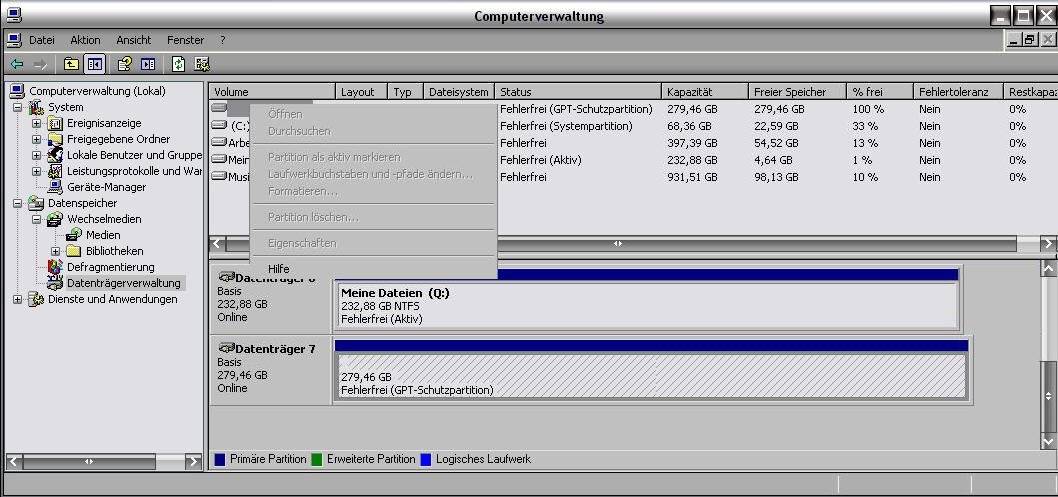Open the system menu icon in title bar
Viewport: 1058px width, 497px height.
coord(13,14)
